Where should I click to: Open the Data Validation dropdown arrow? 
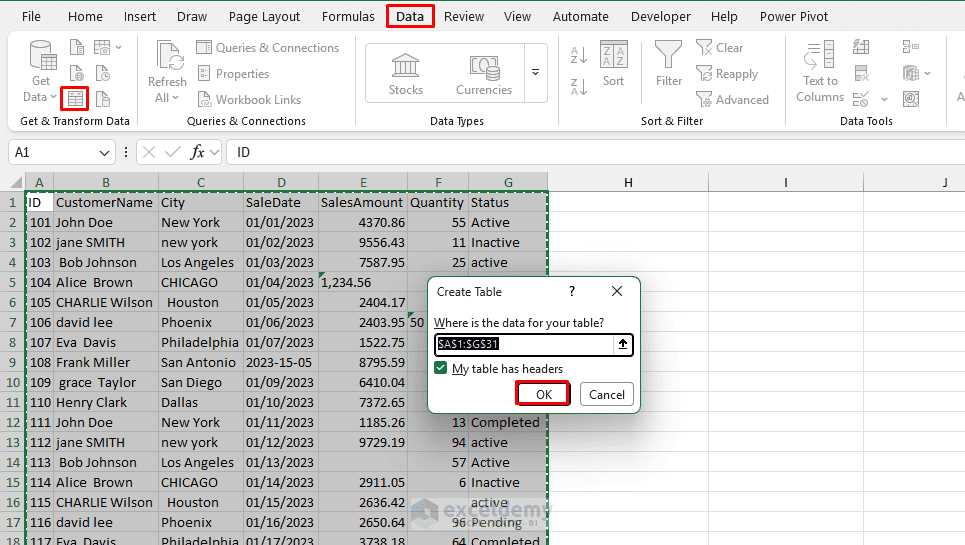point(884,99)
